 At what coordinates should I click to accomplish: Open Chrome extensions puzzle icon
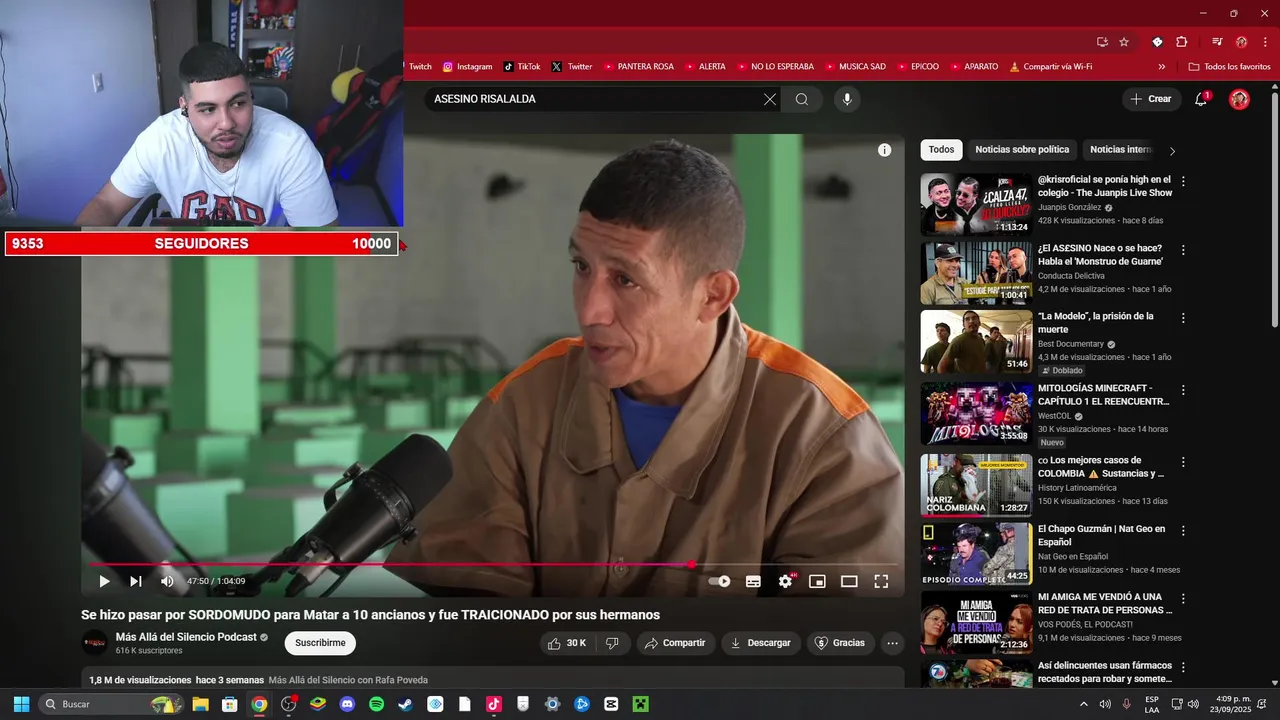point(1181,42)
